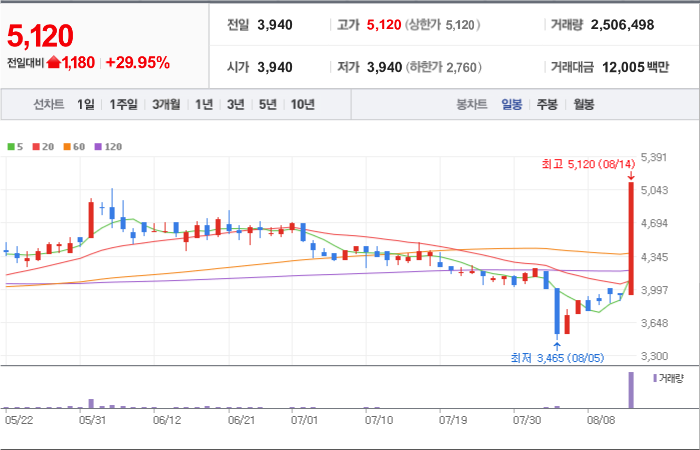Click the 5,391 price axis label
This screenshot has height=450, width=700.
[654, 157]
